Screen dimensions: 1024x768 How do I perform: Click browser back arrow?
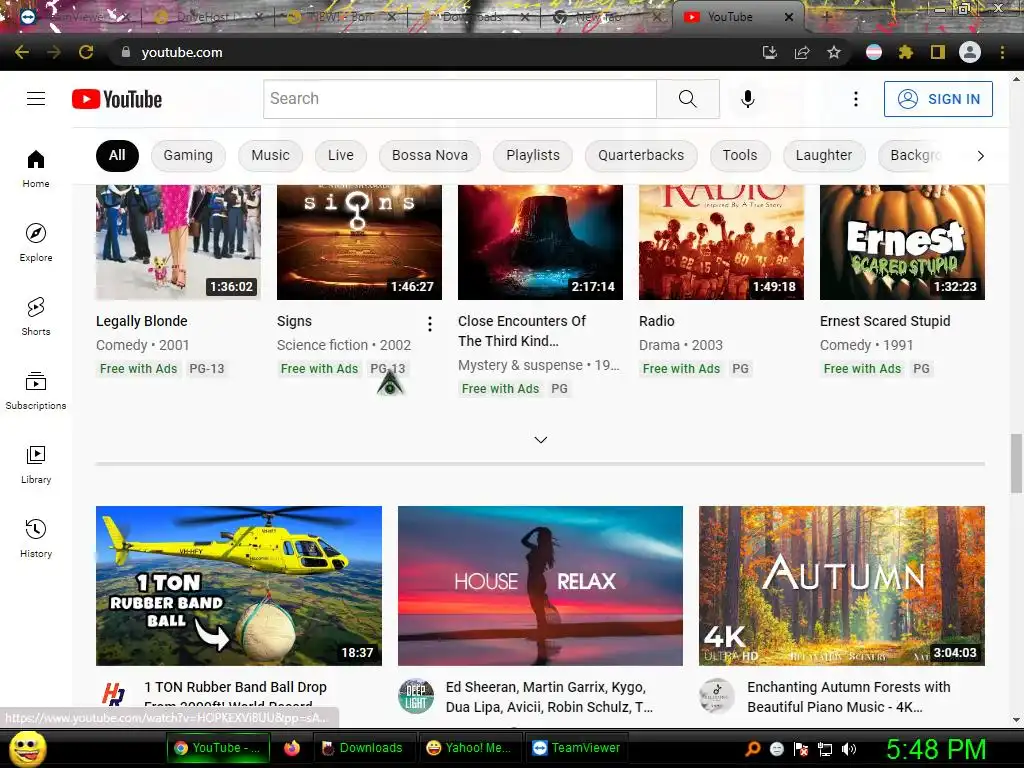click(x=22, y=52)
